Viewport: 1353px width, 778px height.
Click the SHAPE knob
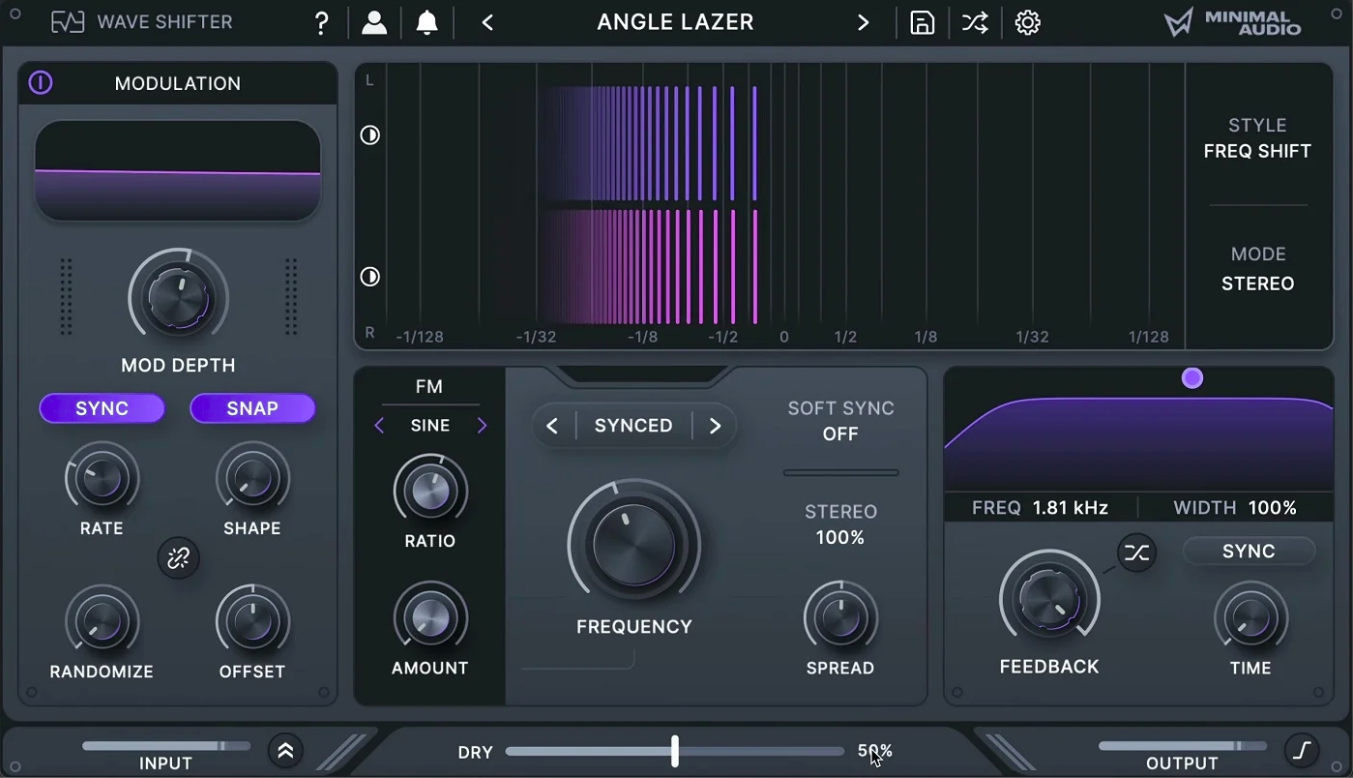[x=252, y=479]
